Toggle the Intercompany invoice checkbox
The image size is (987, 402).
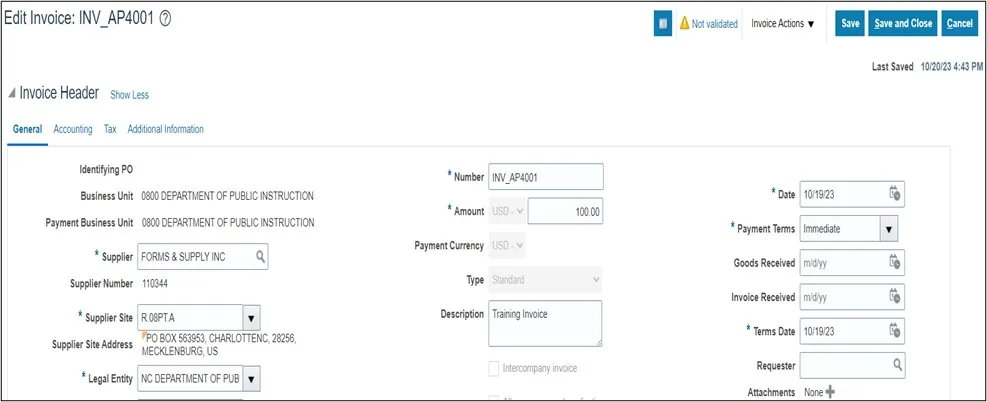pyautogui.click(x=494, y=368)
